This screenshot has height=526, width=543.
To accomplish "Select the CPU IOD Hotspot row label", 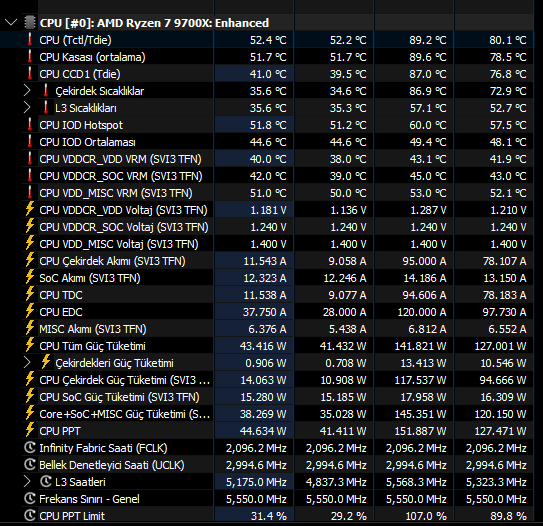I will tap(81, 125).
